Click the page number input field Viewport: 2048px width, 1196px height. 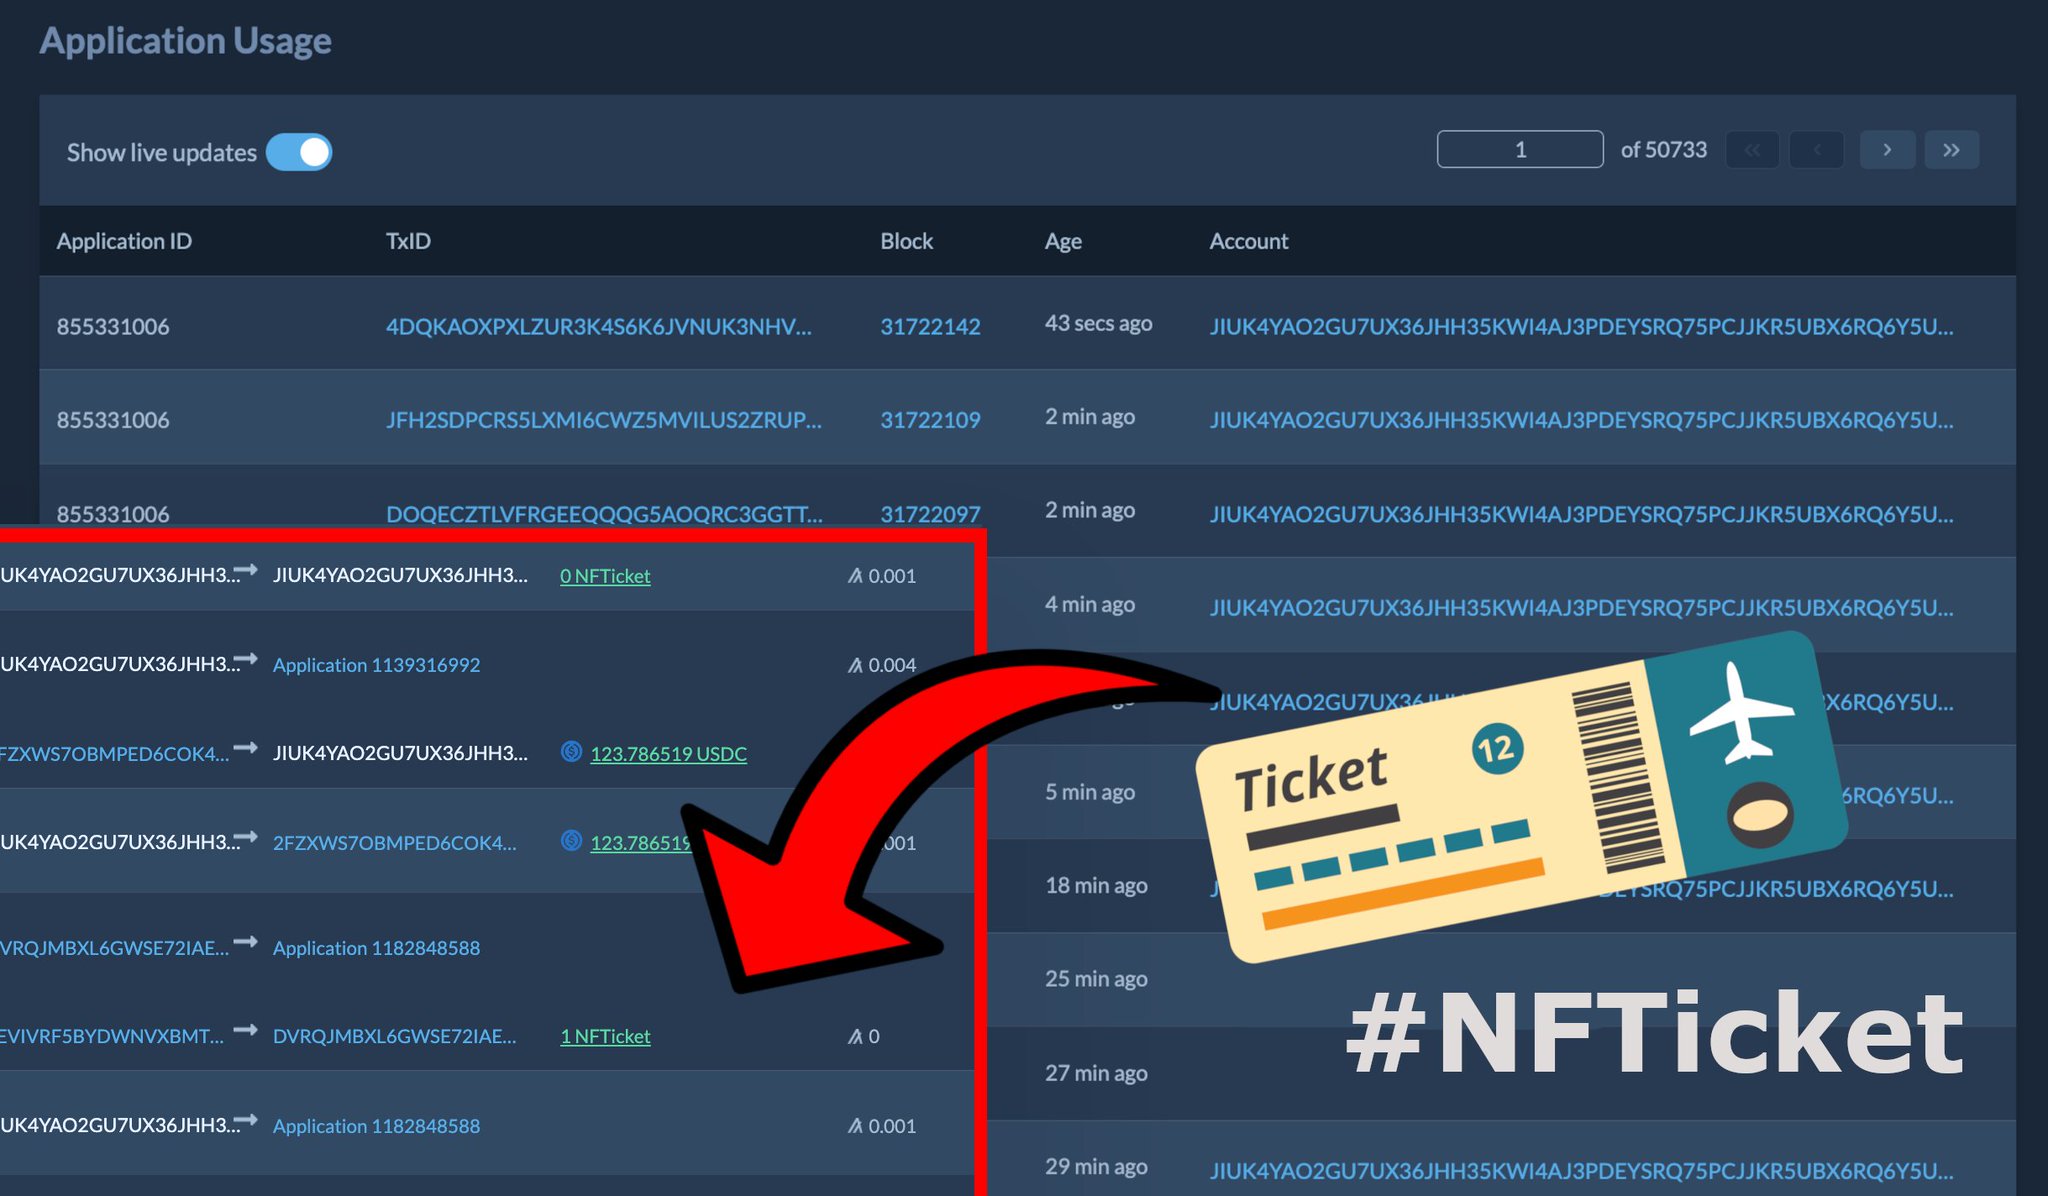1519,150
